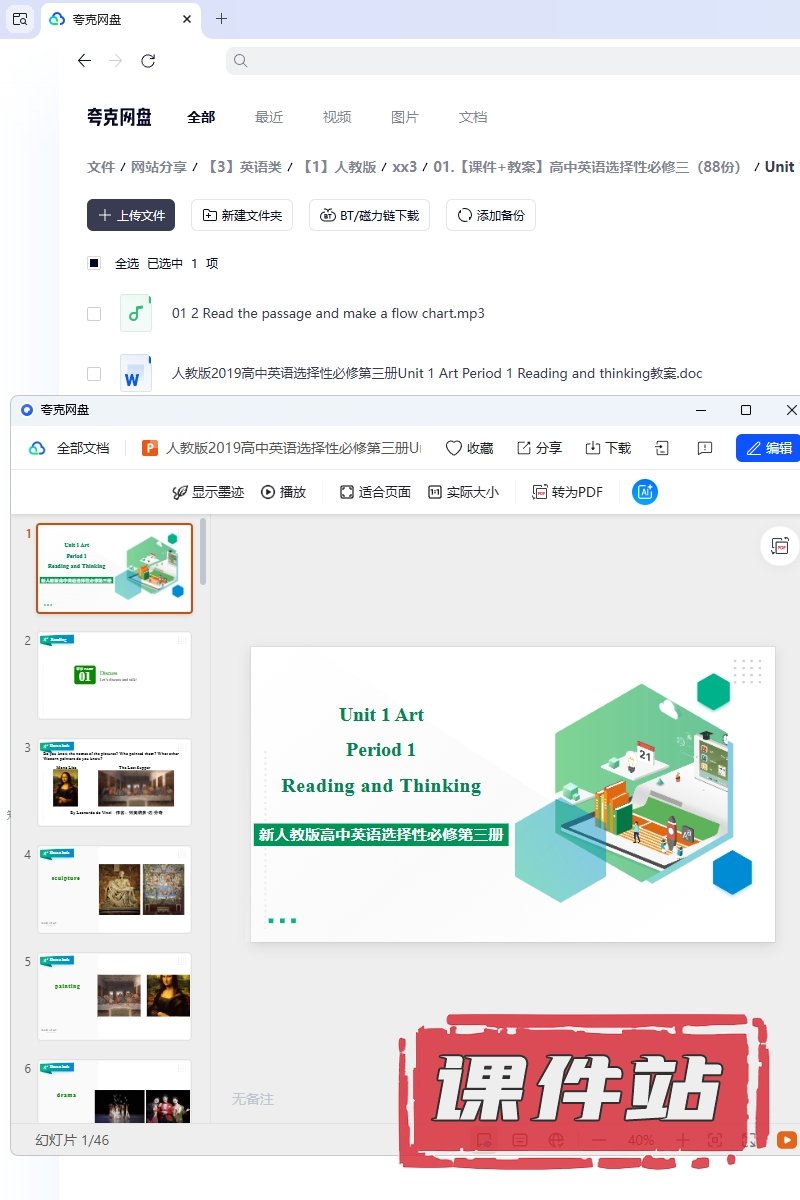Click 转为PDF to convert to PDF

(x=568, y=492)
